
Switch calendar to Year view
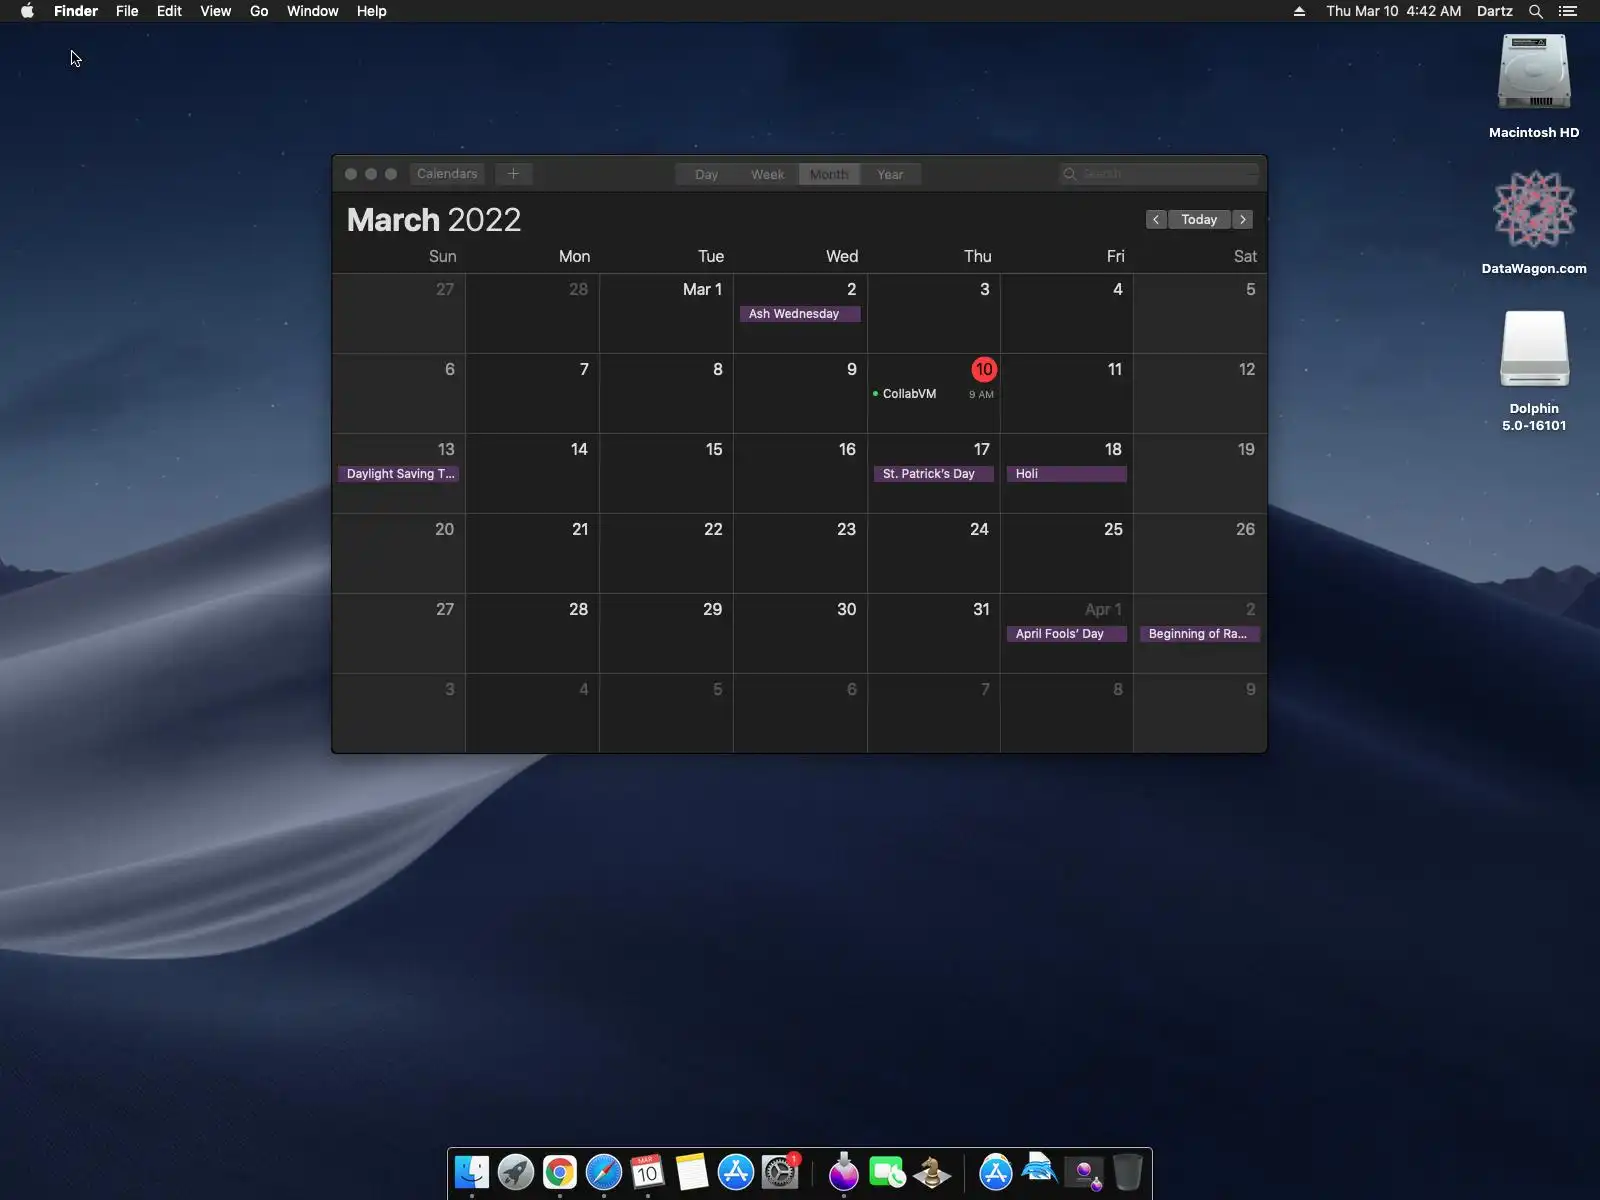890,174
